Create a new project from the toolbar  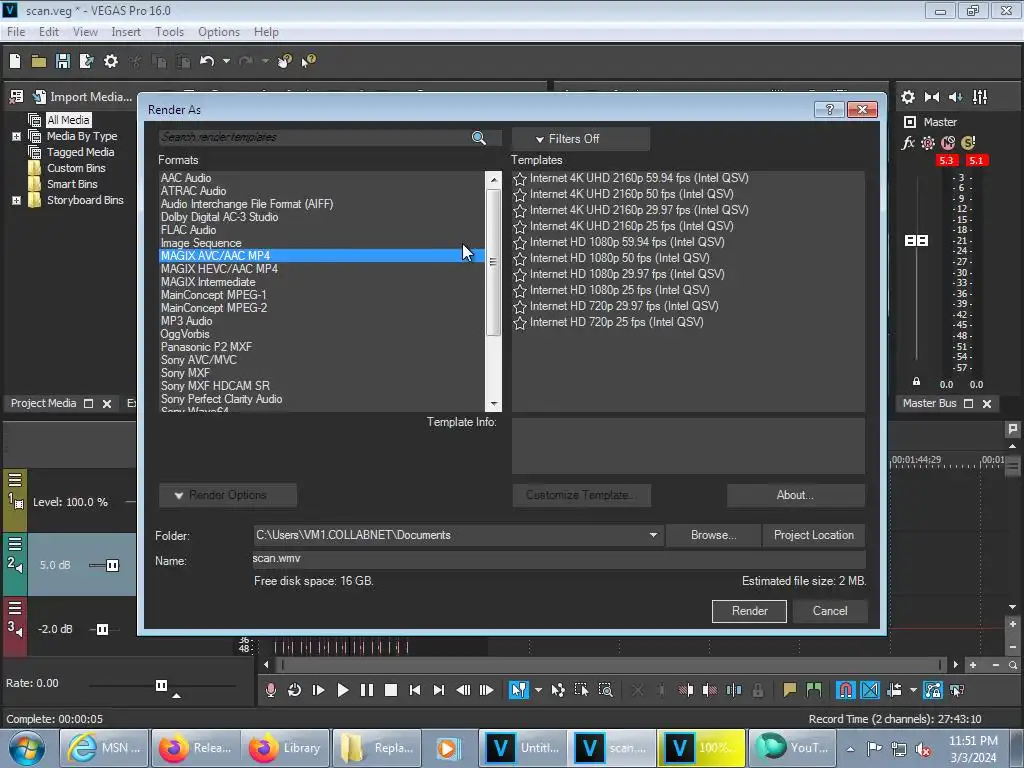point(15,61)
